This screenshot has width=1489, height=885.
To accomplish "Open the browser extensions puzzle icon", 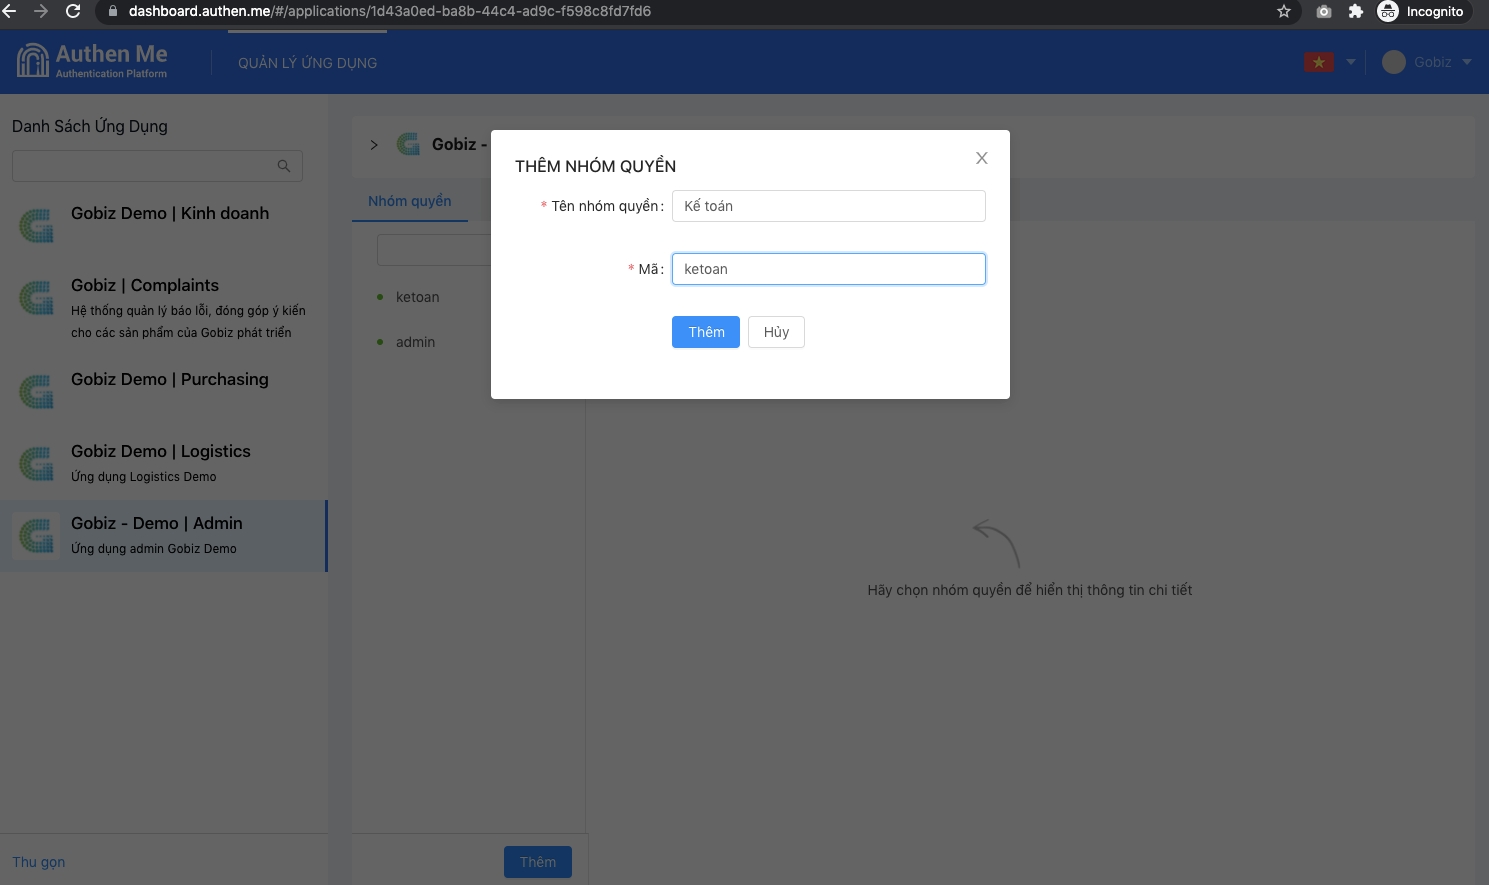I will point(1356,11).
